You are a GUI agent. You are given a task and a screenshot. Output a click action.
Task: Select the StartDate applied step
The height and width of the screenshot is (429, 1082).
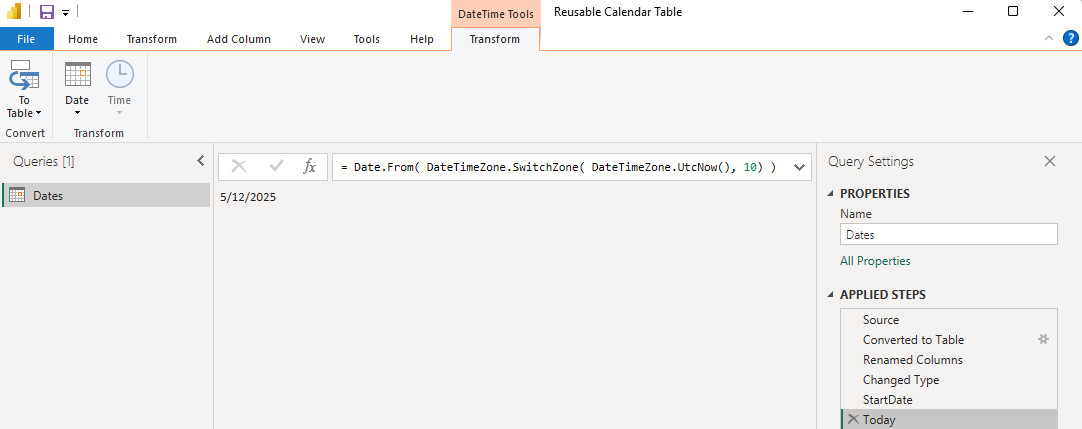887,400
